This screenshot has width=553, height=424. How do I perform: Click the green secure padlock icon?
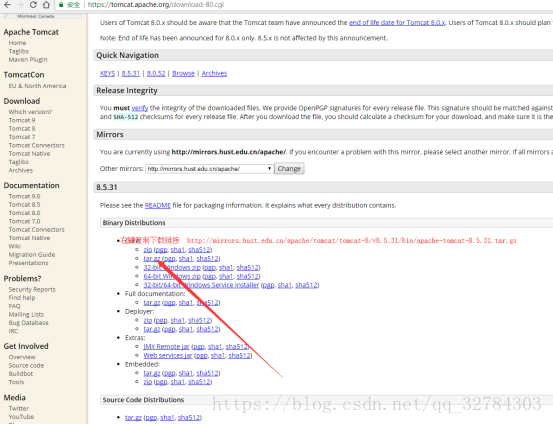61,5
